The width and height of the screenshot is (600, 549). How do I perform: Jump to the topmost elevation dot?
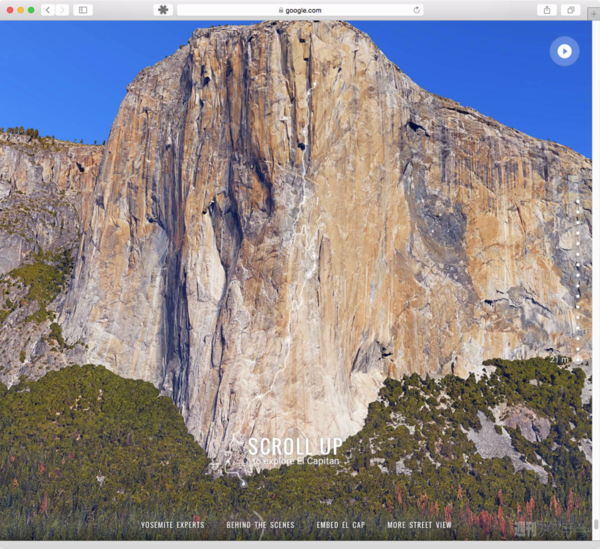point(578,201)
